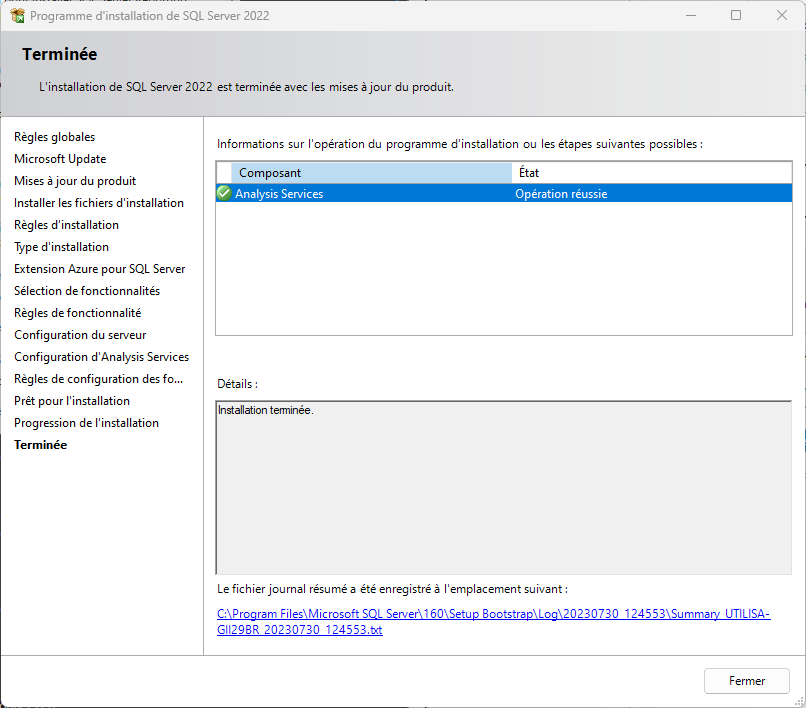This screenshot has height=708, width=806.
Task: Close the setup window with X
Action: tap(782, 15)
